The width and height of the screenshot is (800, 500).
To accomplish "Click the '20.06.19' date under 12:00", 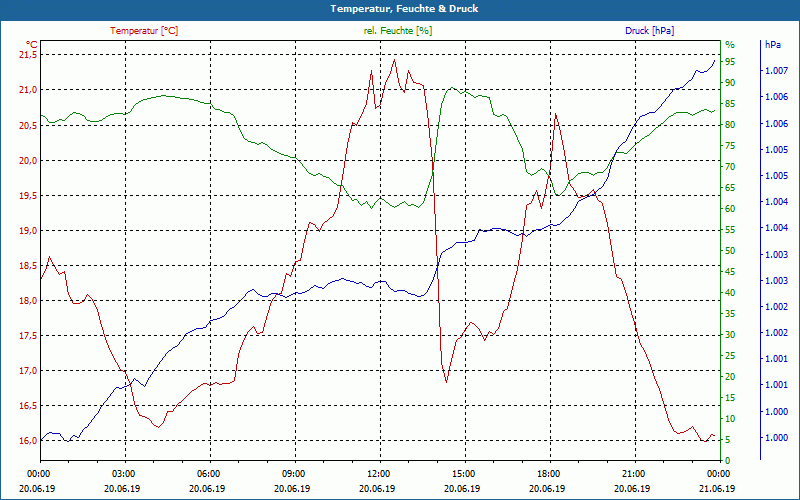I will [378, 488].
